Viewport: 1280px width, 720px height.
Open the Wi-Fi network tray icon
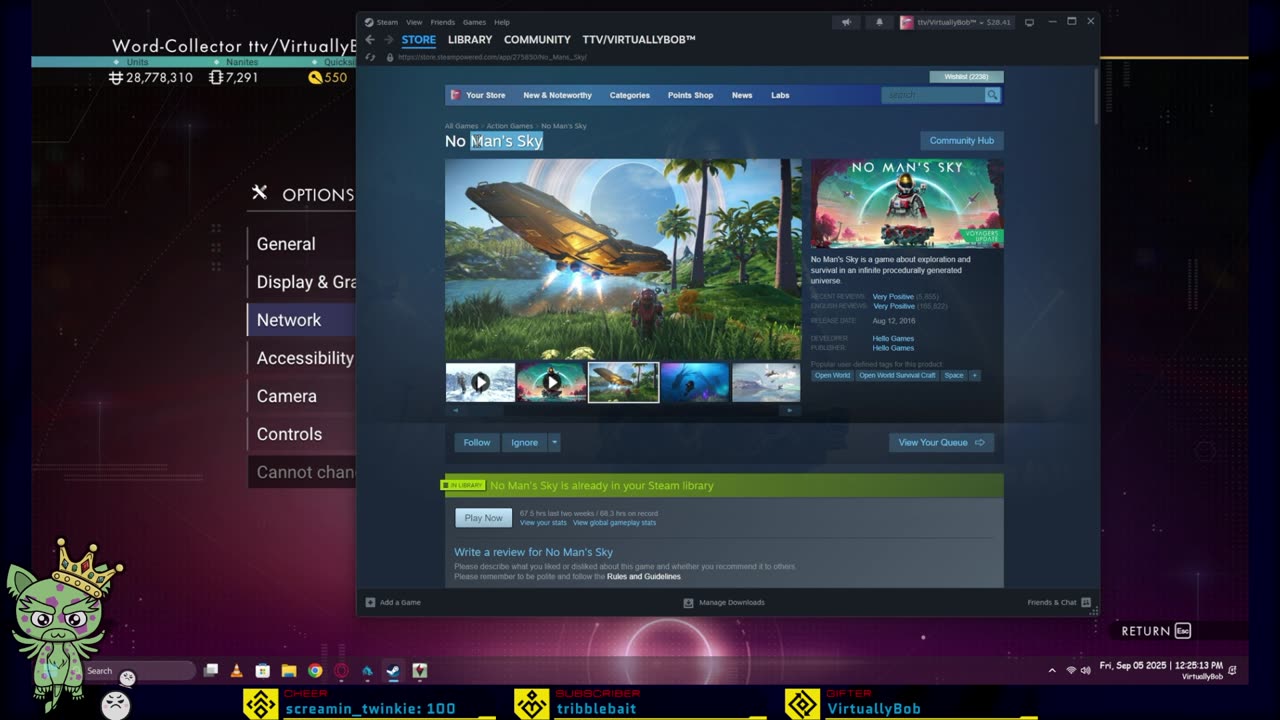pos(1070,670)
